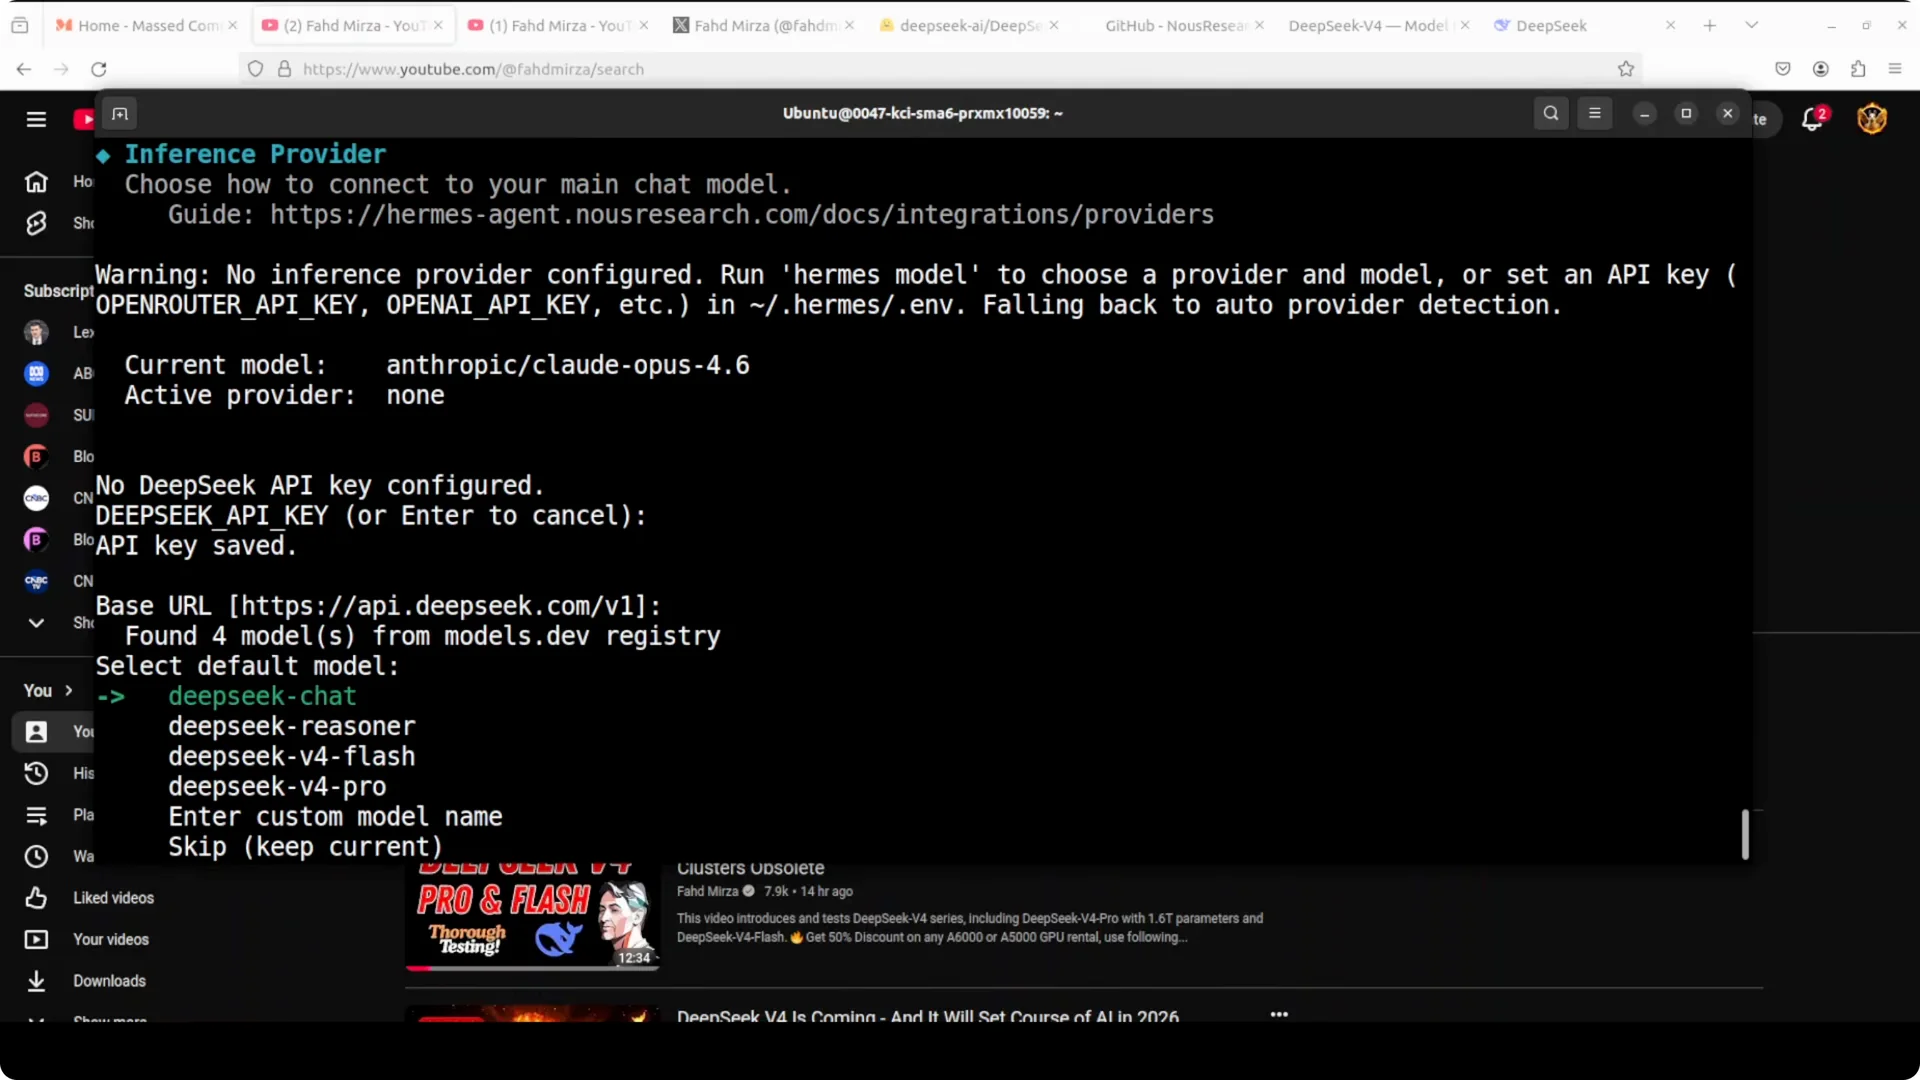Screen dimensions: 1920x1080
Task: Open the Watch later clock icon
Action: (x=36, y=857)
